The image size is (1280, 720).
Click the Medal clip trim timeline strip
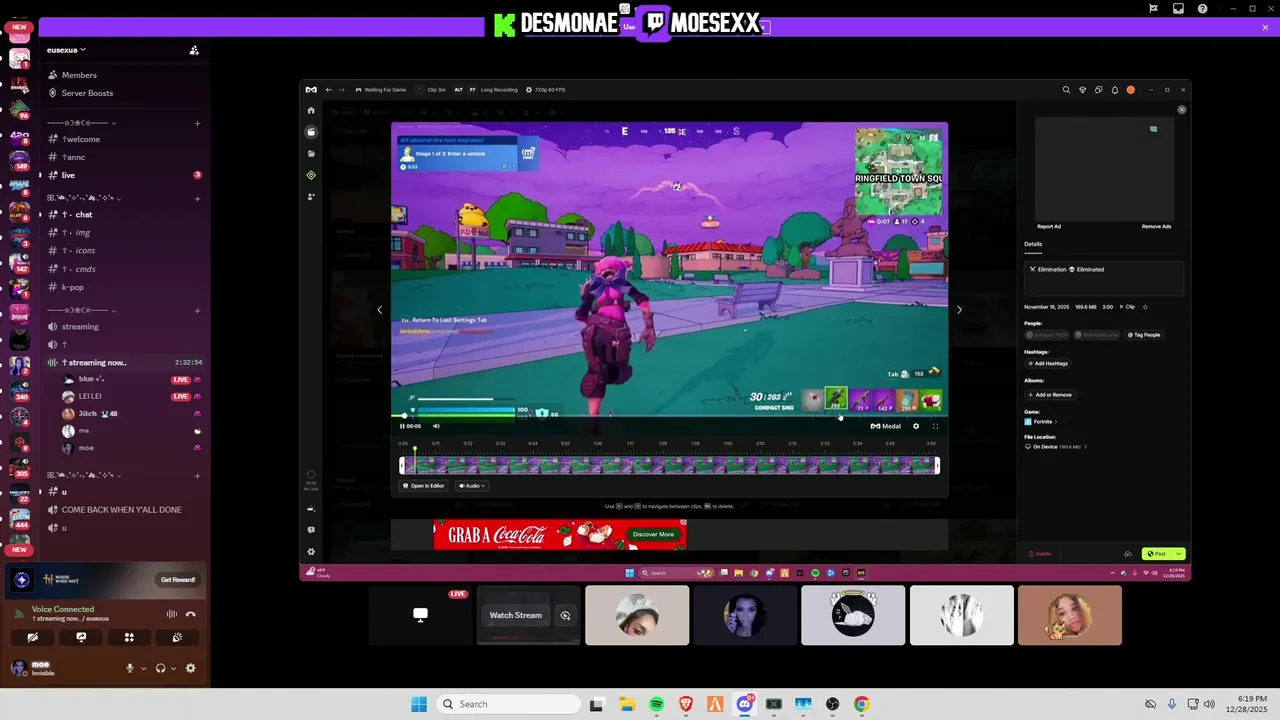[670, 465]
